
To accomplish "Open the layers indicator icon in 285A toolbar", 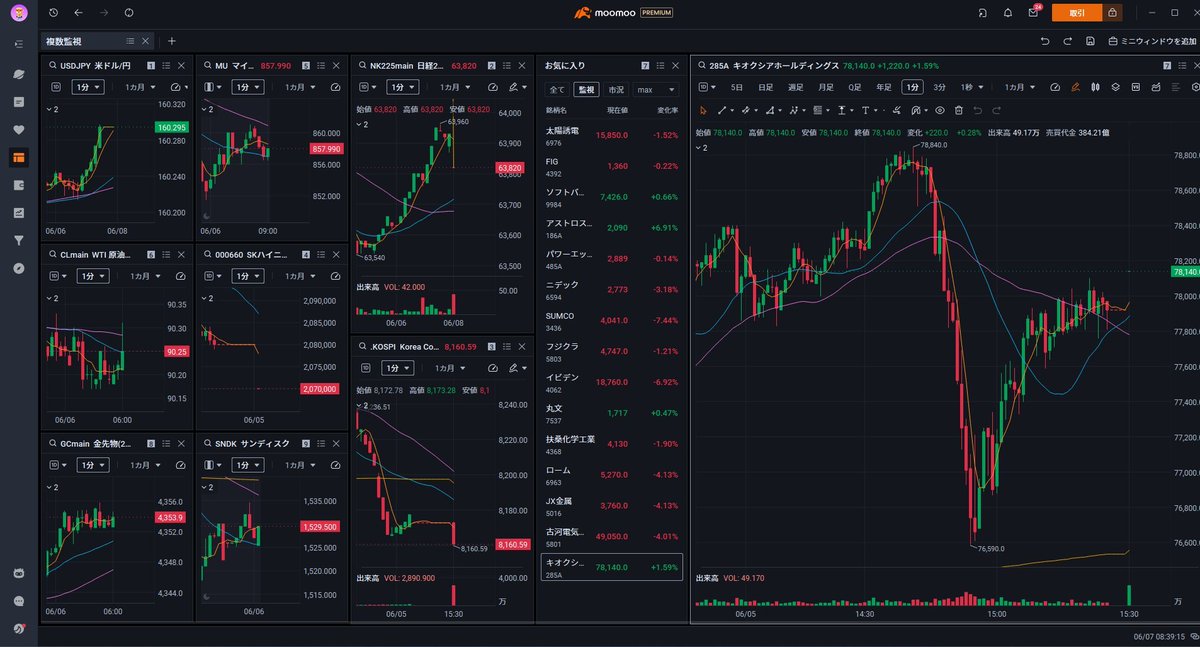I will pyautogui.click(x=1115, y=87).
